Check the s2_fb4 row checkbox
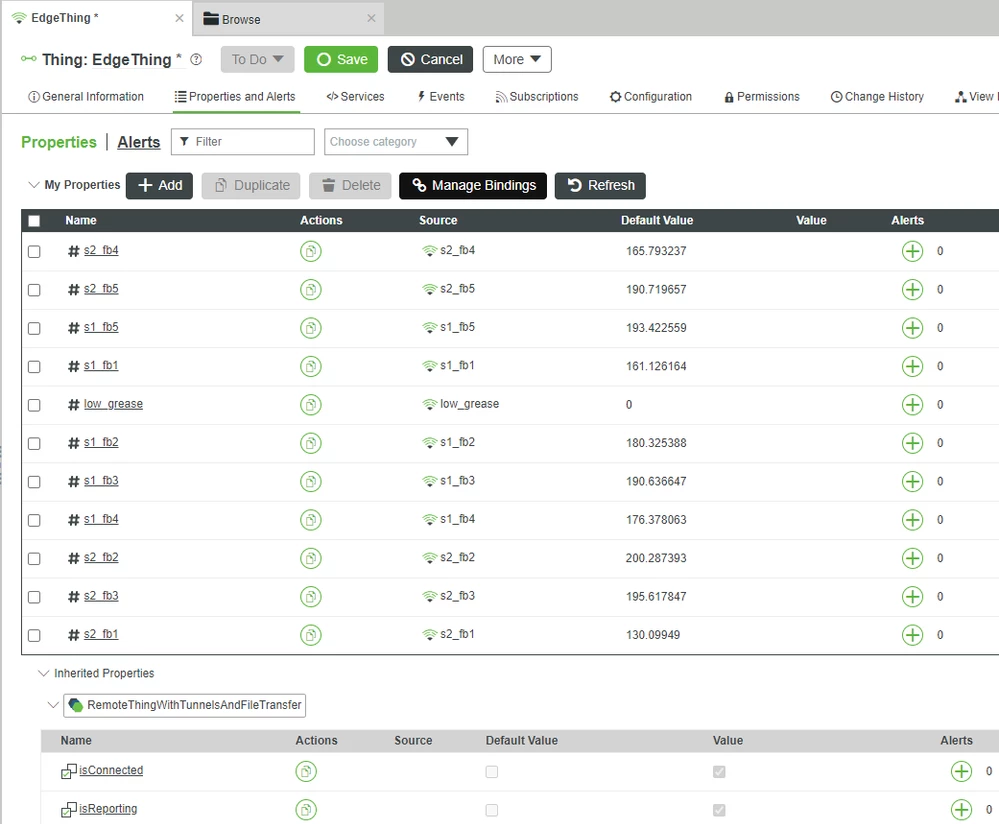999x824 pixels. [34, 252]
